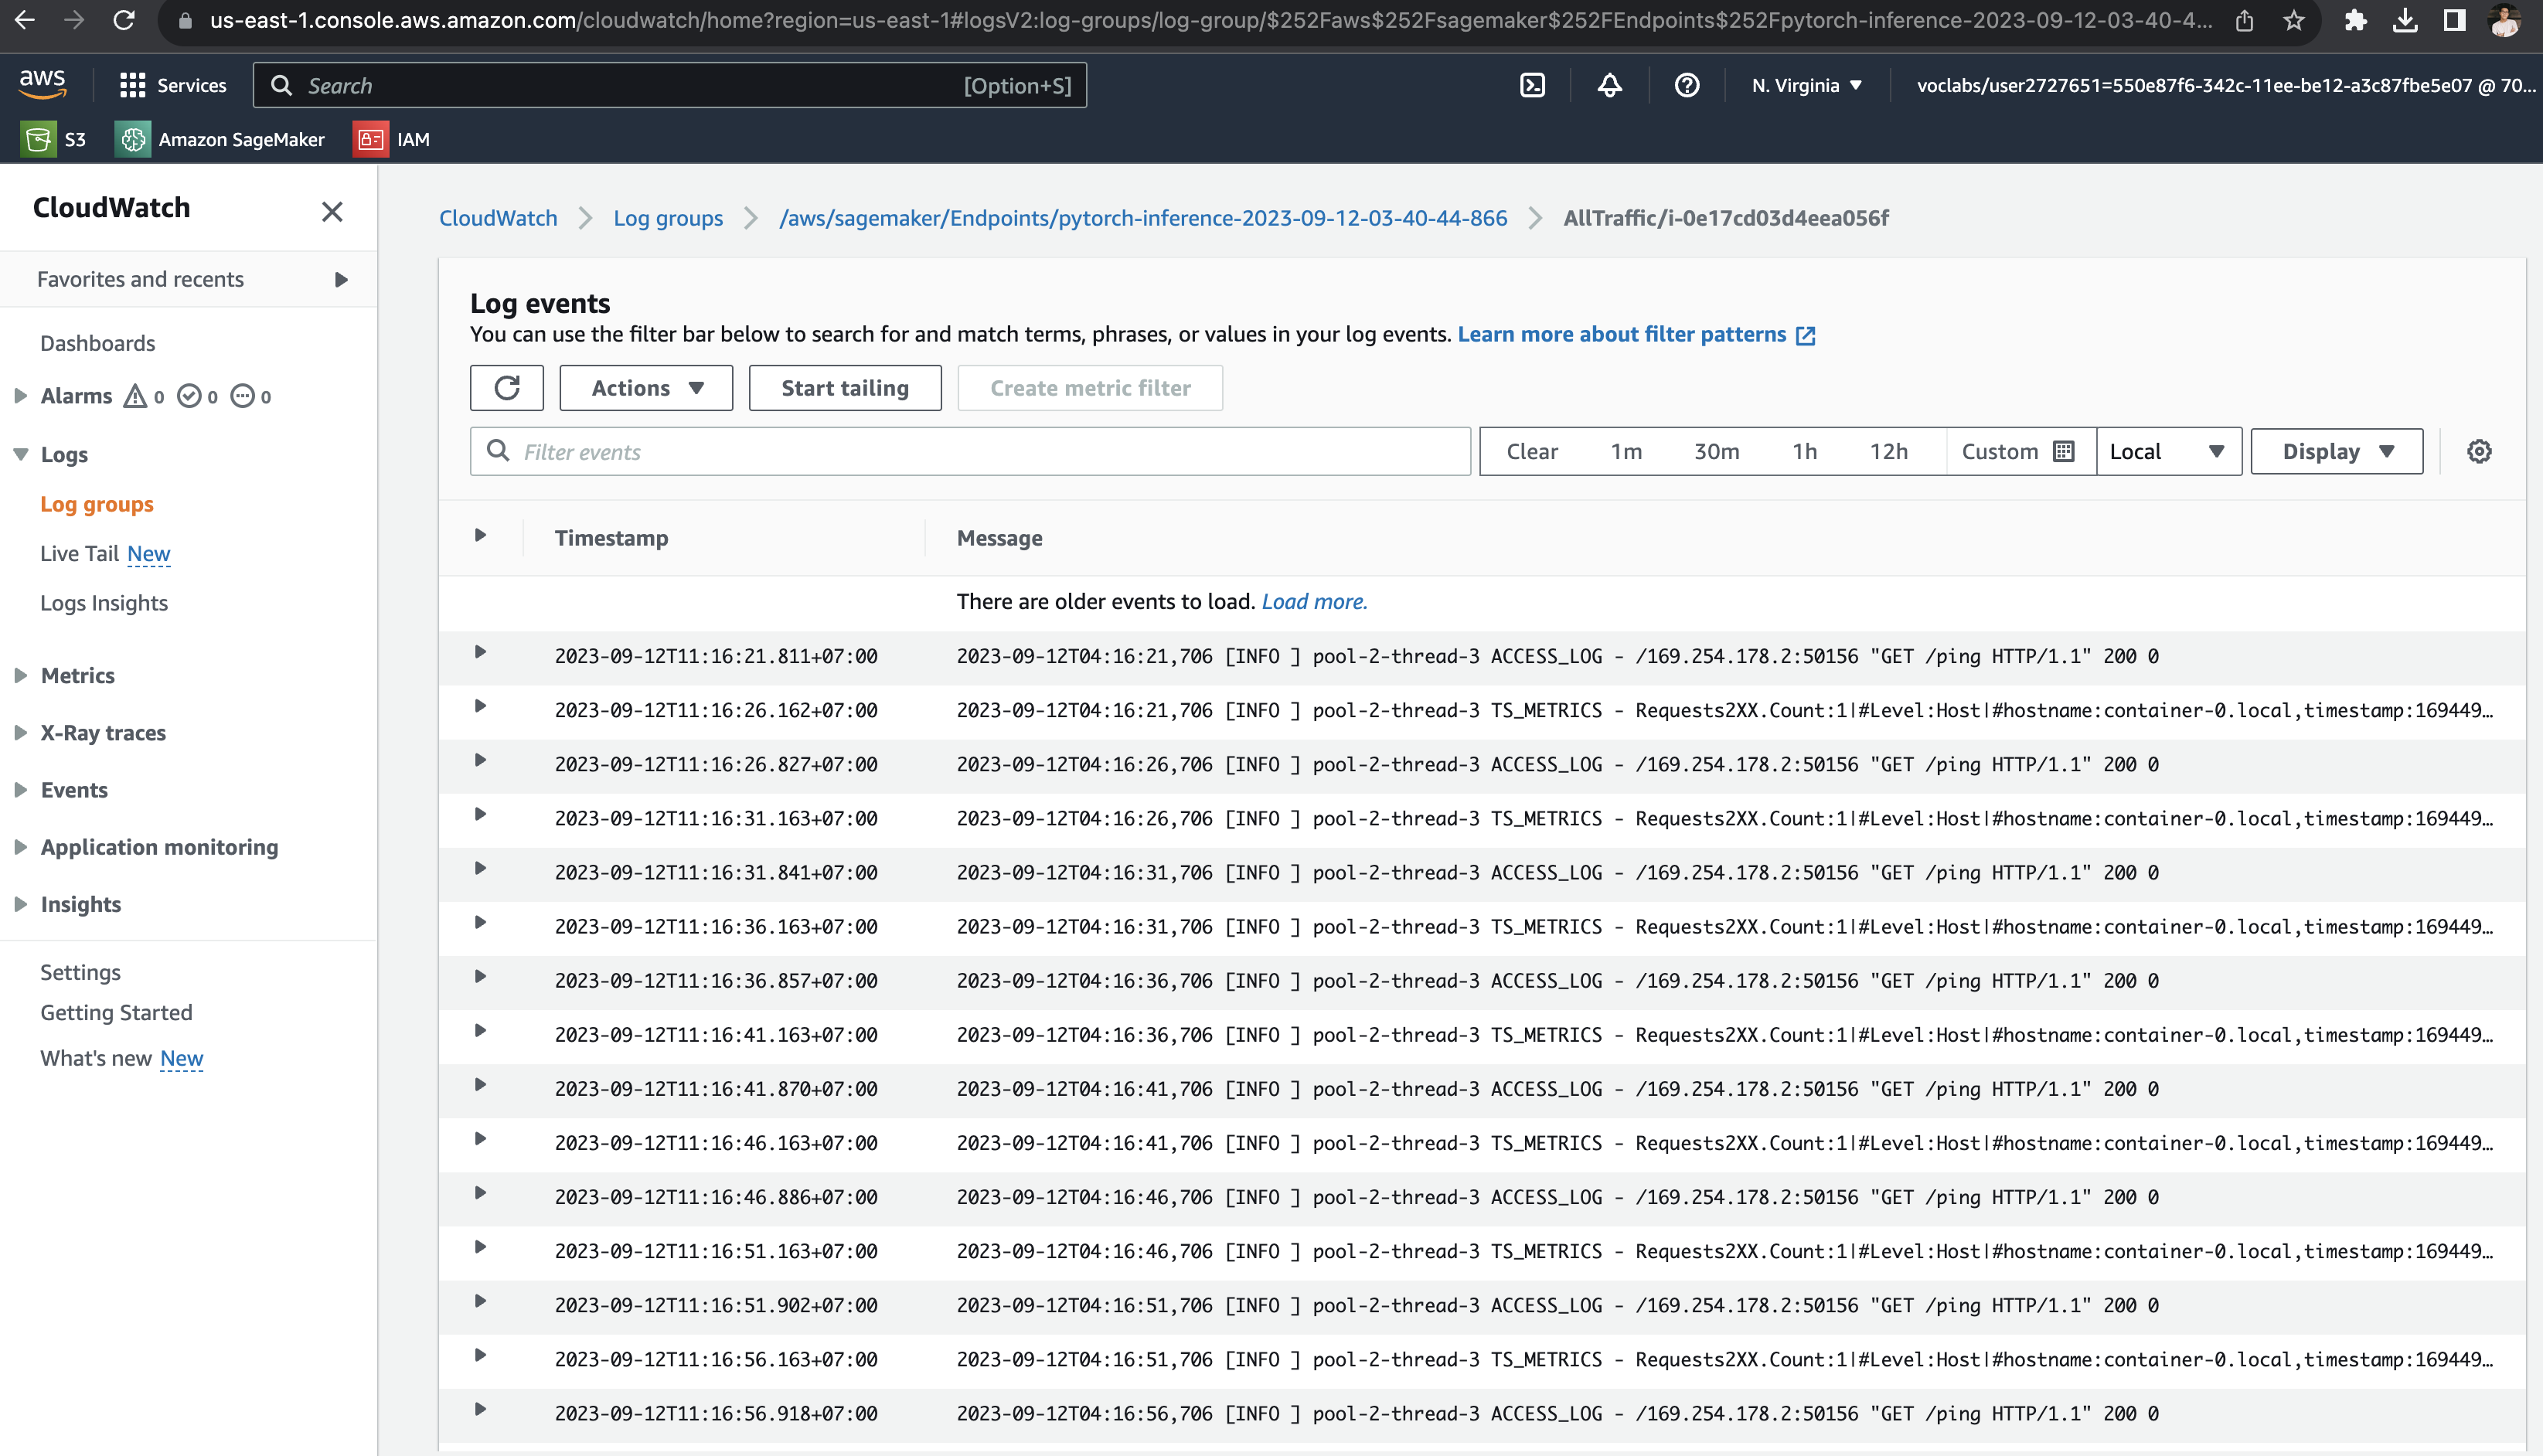Go to CloudWatch breadcrumb link
The height and width of the screenshot is (1456, 2543).
[498, 218]
